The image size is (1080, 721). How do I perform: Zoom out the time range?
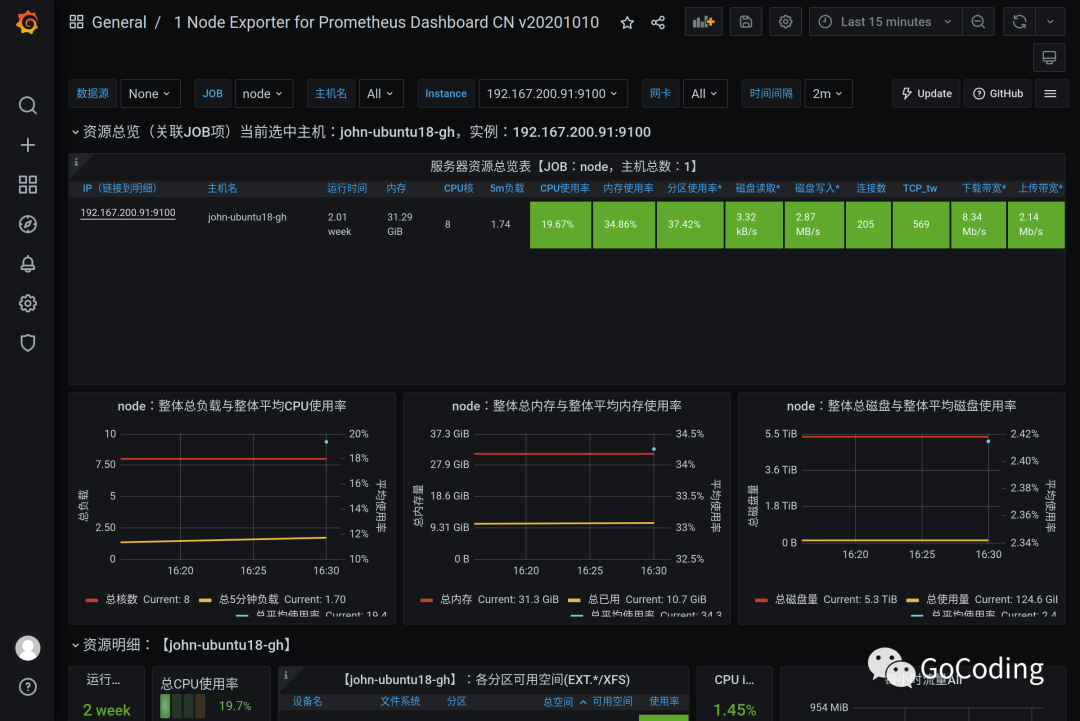click(978, 22)
